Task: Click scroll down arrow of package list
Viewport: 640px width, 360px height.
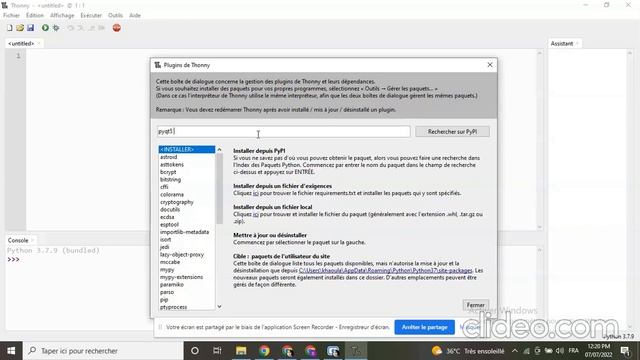Action: point(219,307)
